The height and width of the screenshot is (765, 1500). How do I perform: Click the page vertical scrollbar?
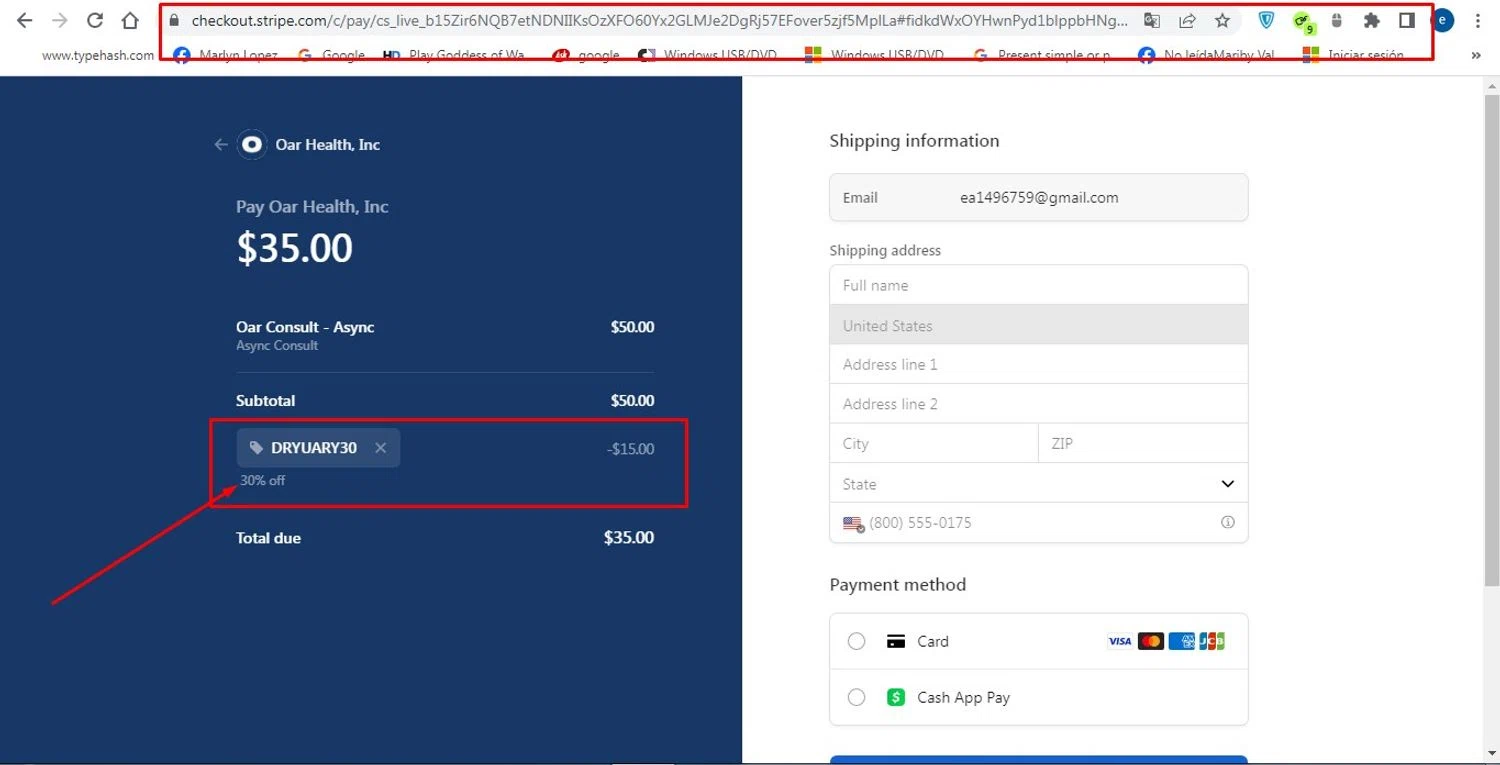pyautogui.click(x=1491, y=340)
